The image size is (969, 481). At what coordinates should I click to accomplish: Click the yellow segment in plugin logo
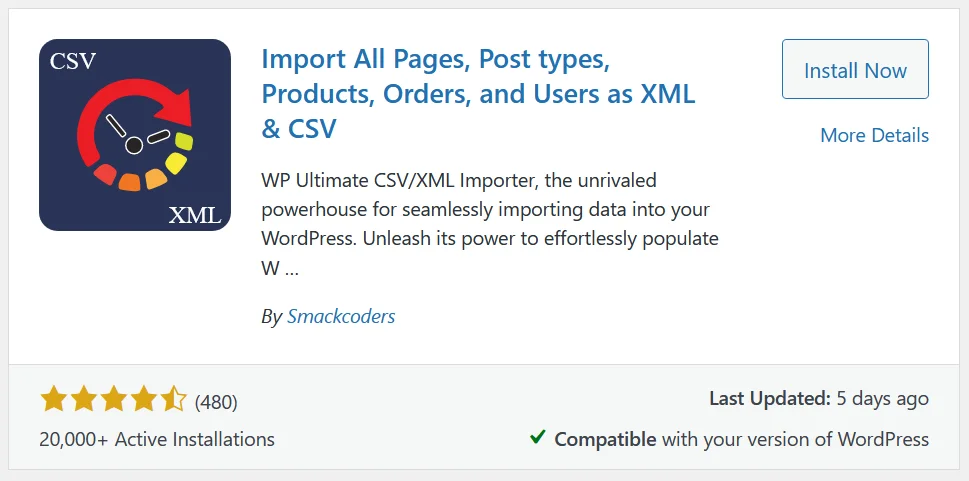pos(178,160)
